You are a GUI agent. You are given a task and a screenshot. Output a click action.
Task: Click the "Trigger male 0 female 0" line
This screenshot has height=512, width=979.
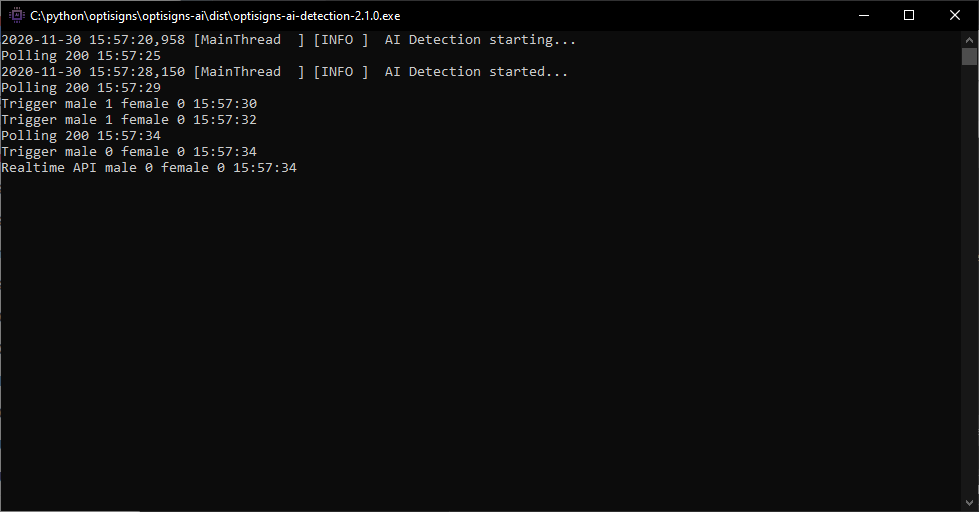[x=129, y=152]
